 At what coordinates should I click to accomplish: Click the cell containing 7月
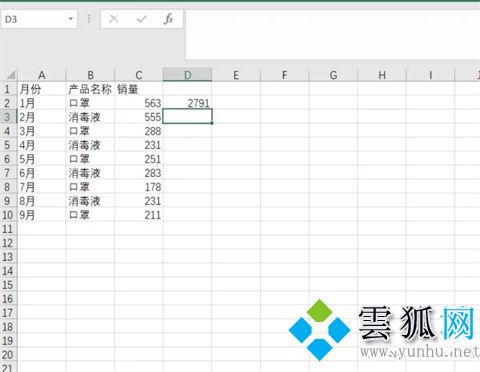[41, 187]
